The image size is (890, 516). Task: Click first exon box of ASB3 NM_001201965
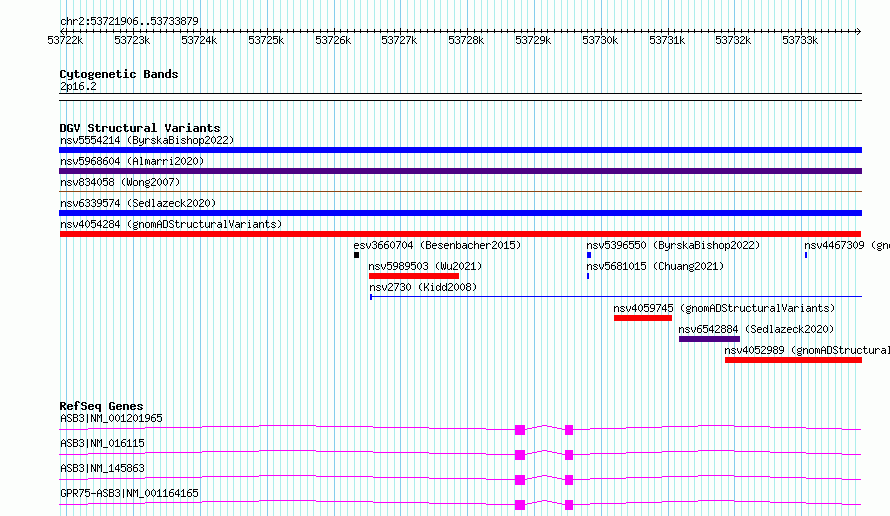520,430
